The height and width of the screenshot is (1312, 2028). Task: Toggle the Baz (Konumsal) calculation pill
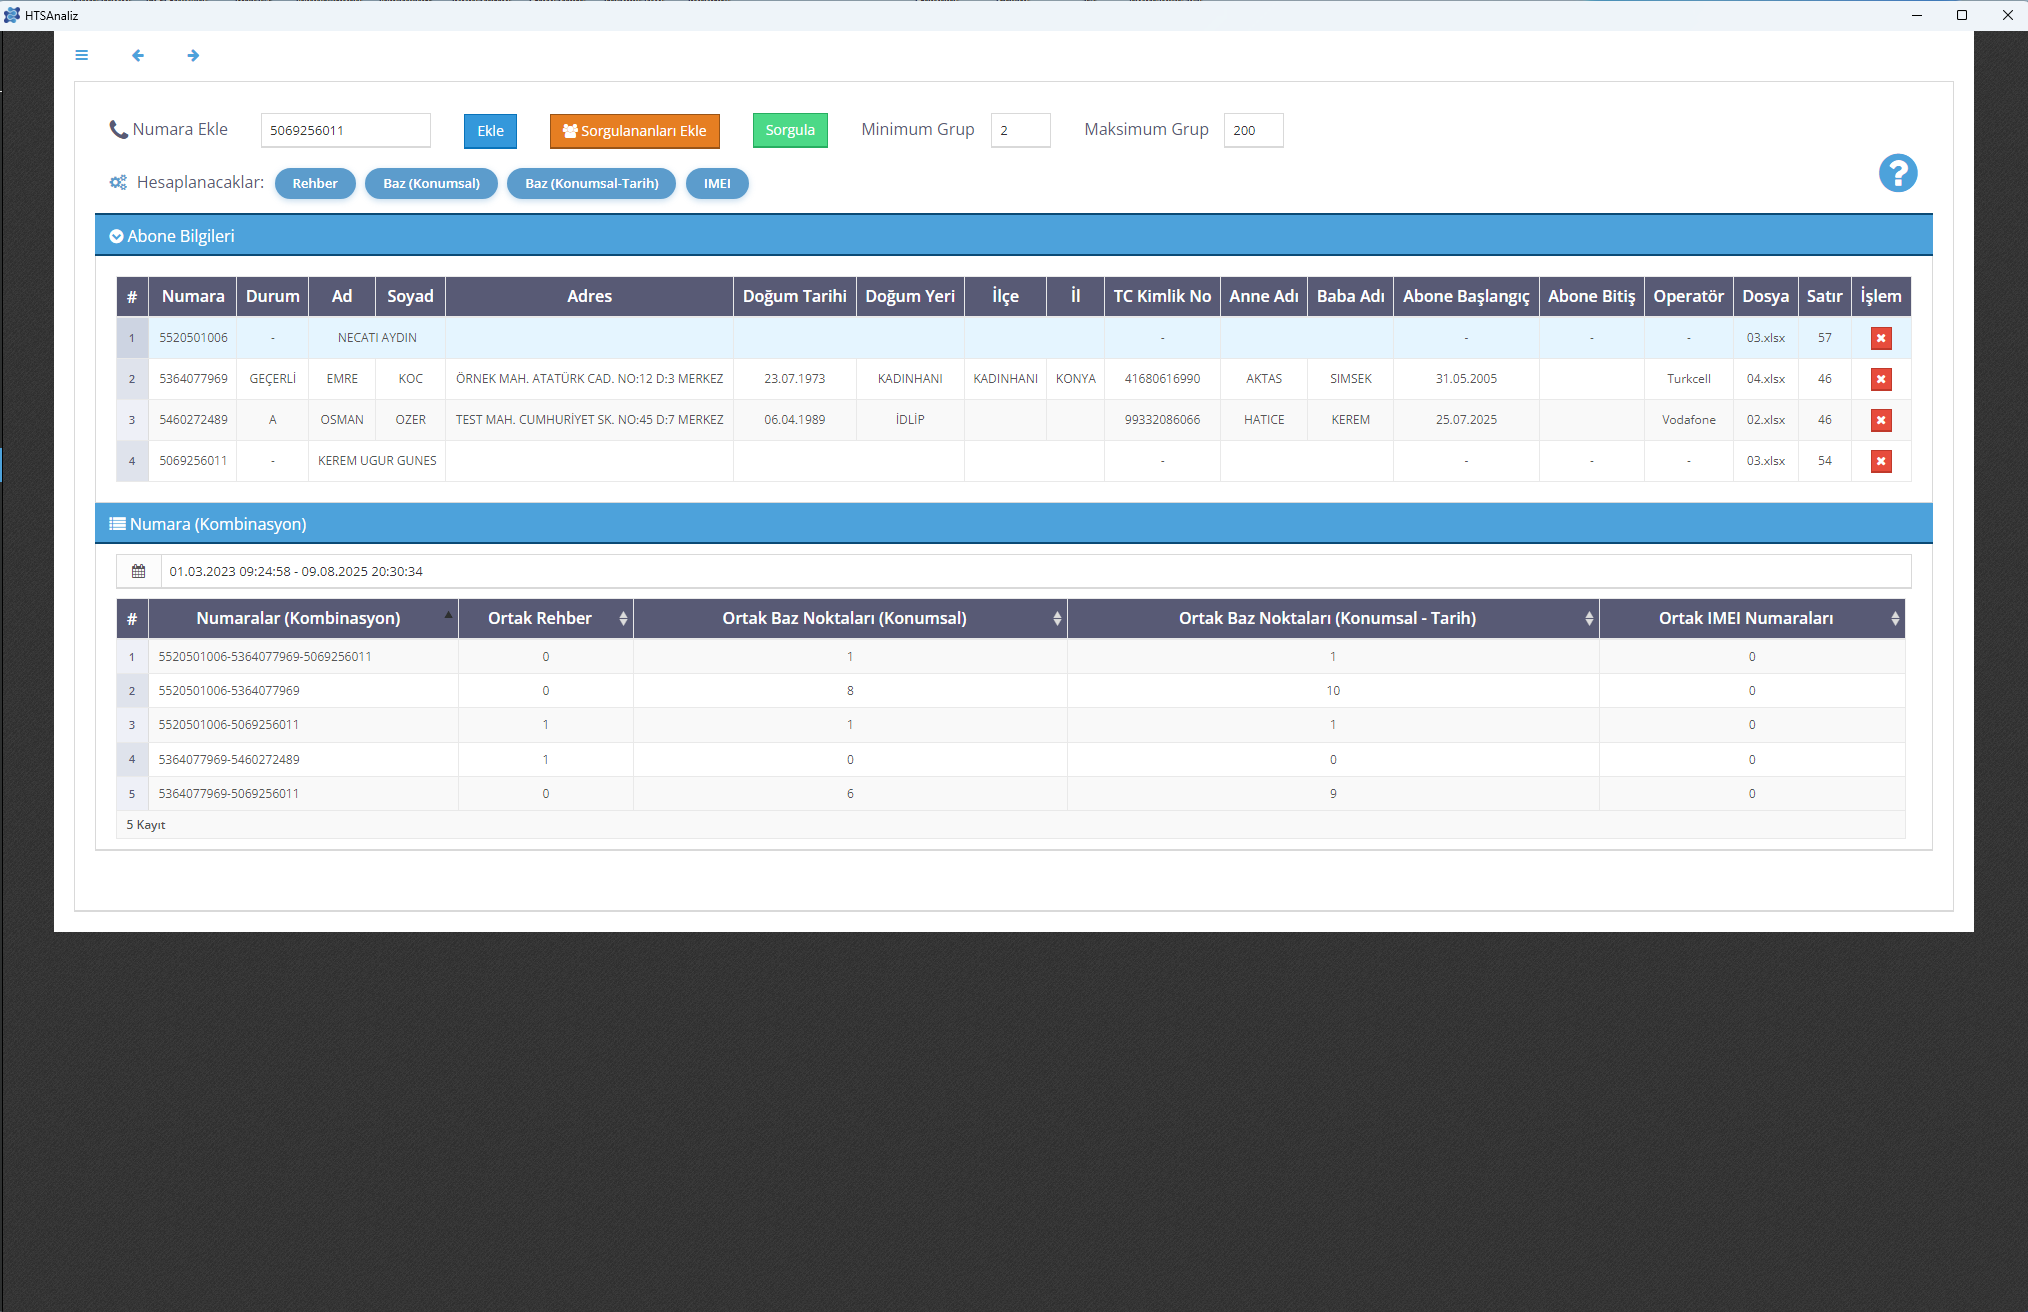431,183
